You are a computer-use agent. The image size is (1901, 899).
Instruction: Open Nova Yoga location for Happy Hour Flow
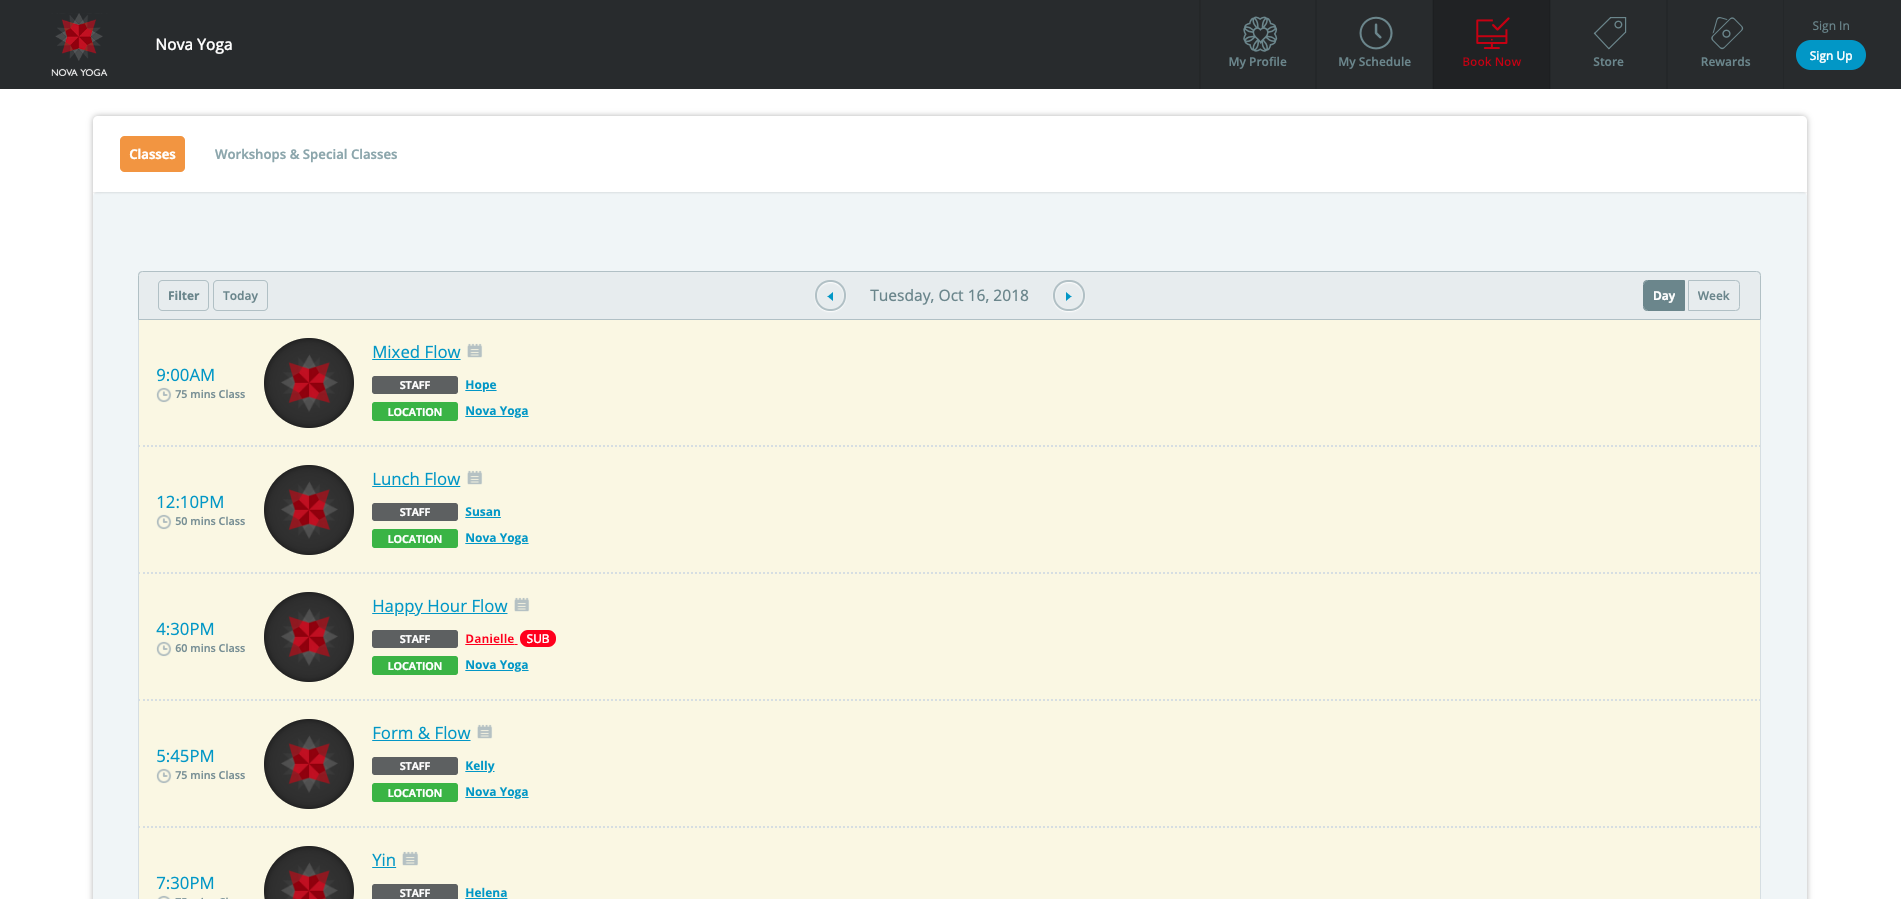click(496, 665)
